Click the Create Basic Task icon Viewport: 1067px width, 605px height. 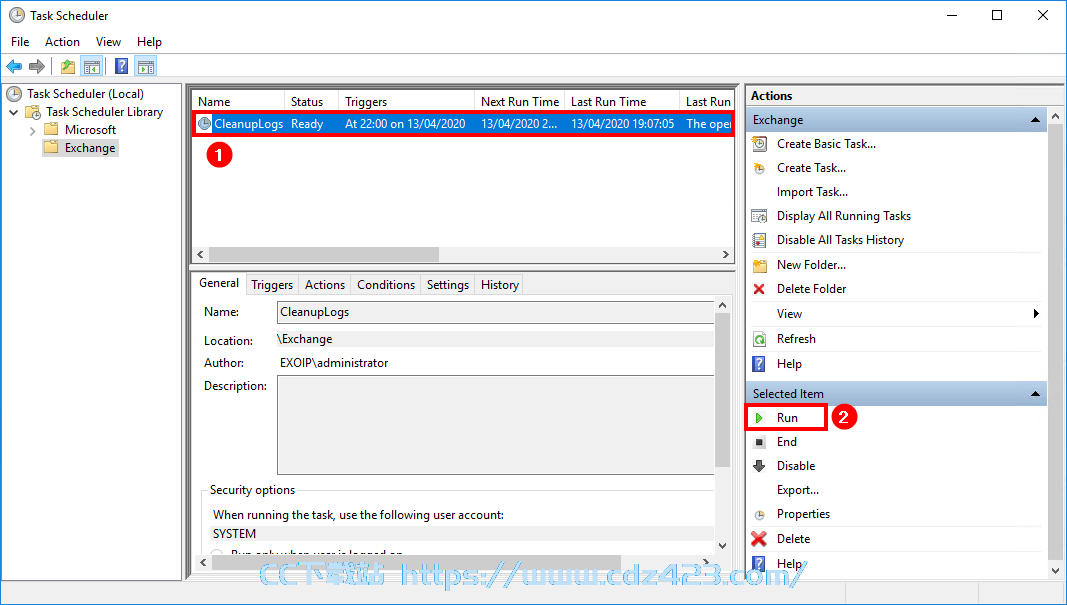point(759,144)
